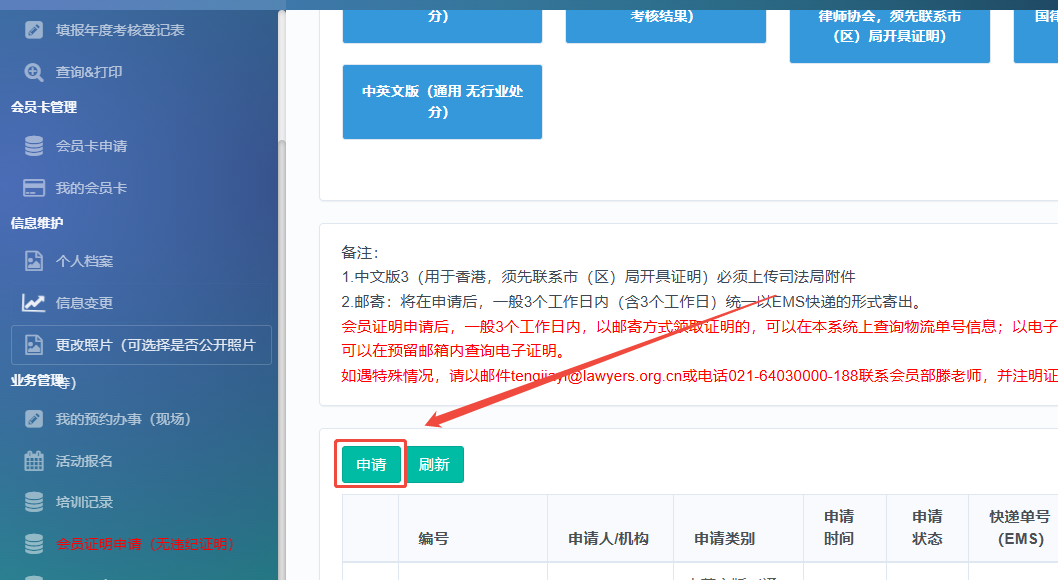The height and width of the screenshot is (580, 1058).
Task: Click the note line starting 1.中文版3
Action: click(598, 277)
